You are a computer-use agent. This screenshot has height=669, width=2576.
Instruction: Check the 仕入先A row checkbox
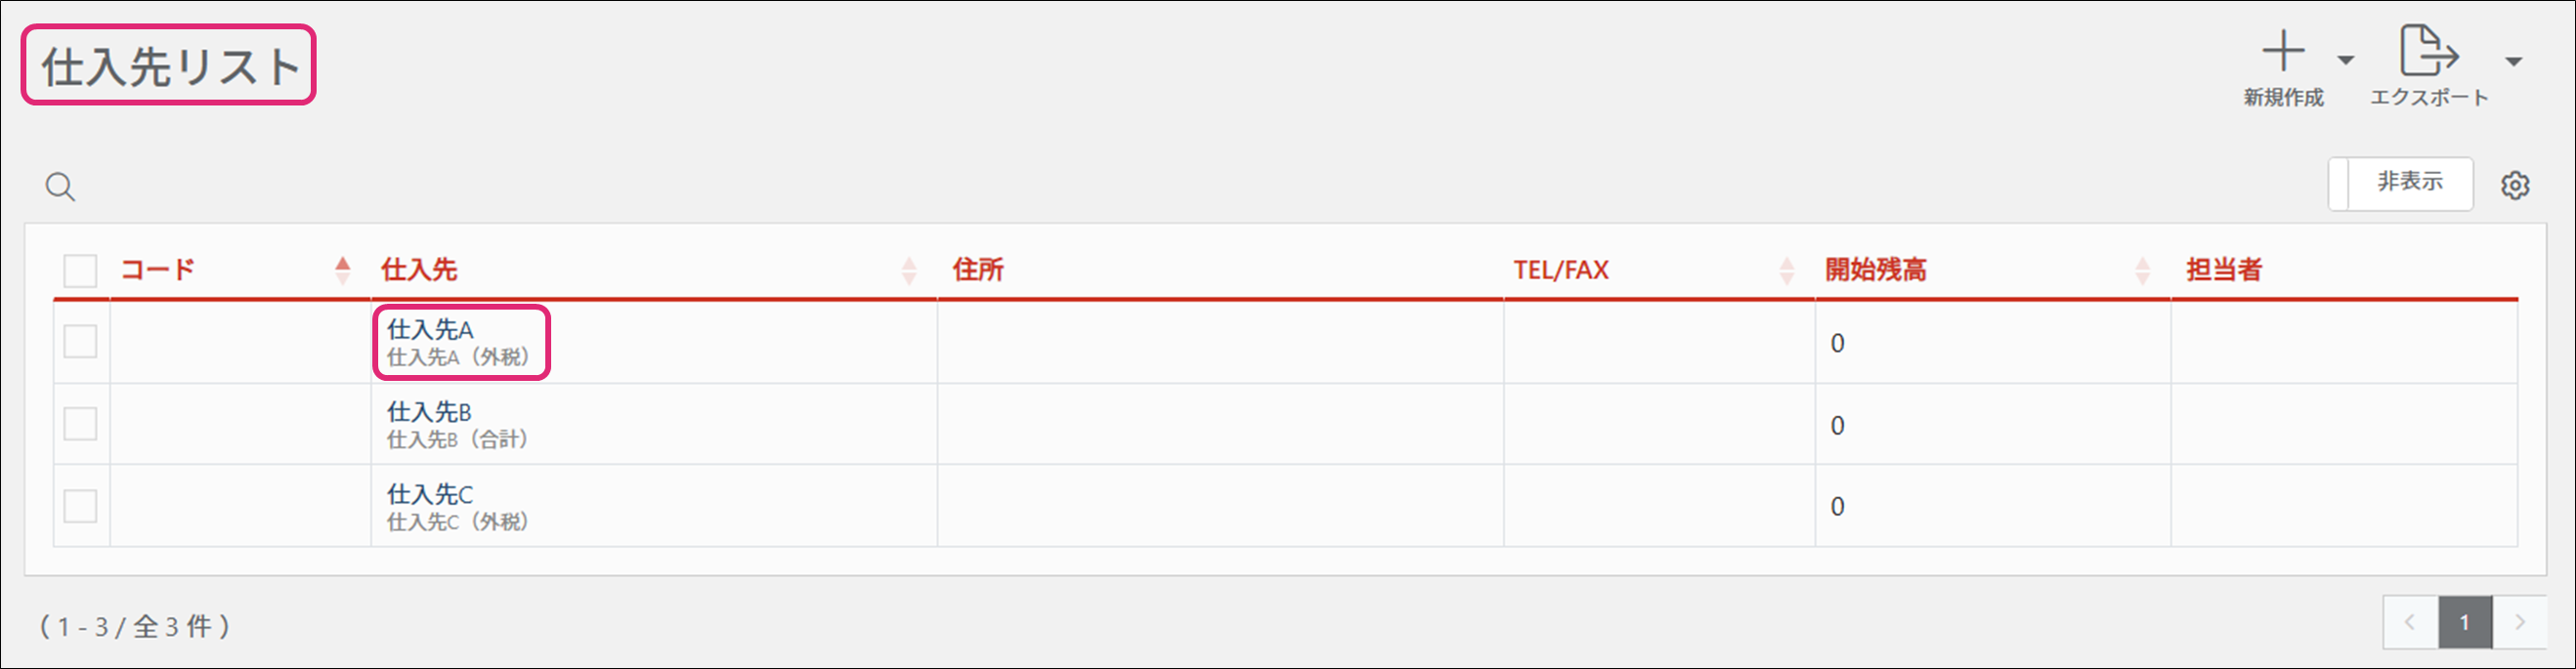[80, 342]
